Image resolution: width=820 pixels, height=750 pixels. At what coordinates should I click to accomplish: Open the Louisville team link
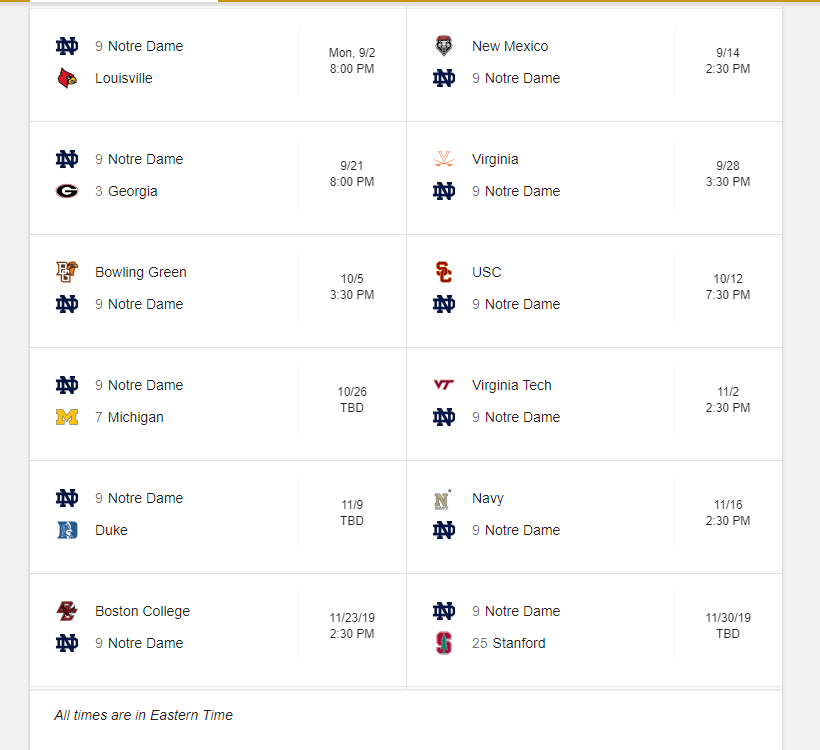(x=123, y=78)
